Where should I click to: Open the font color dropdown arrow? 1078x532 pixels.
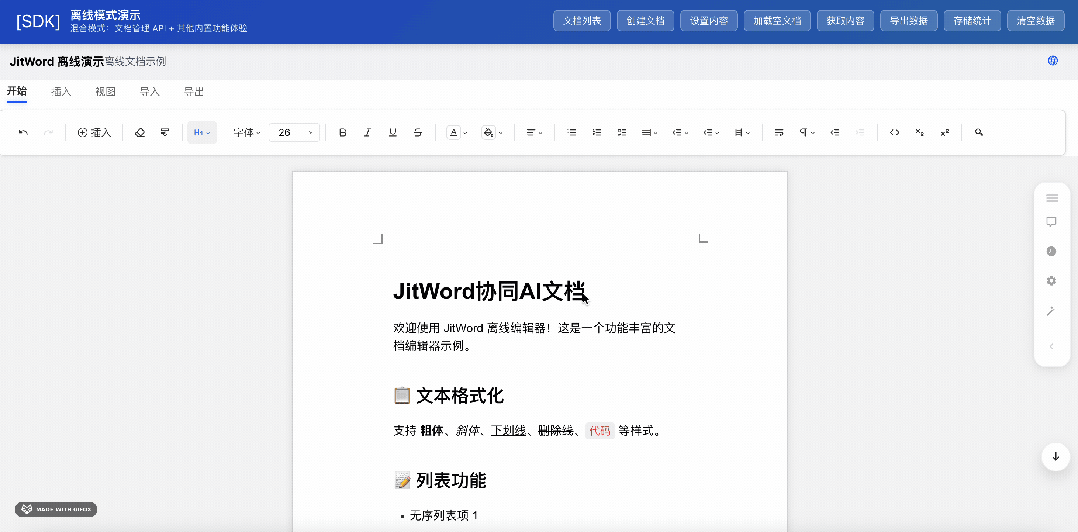465,133
